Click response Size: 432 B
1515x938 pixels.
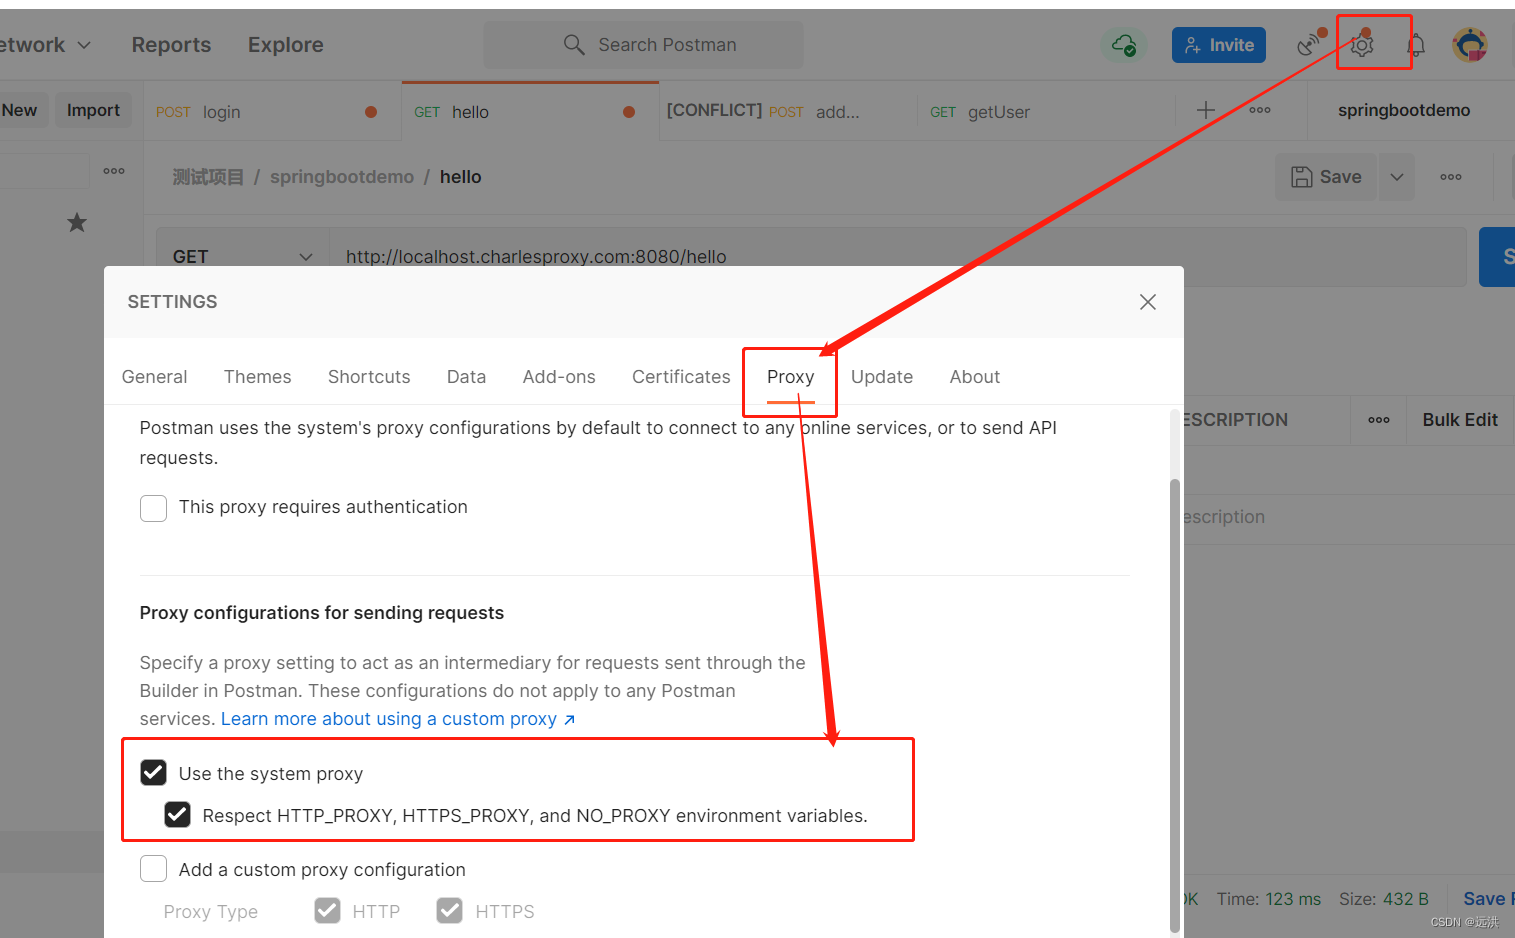(1384, 899)
